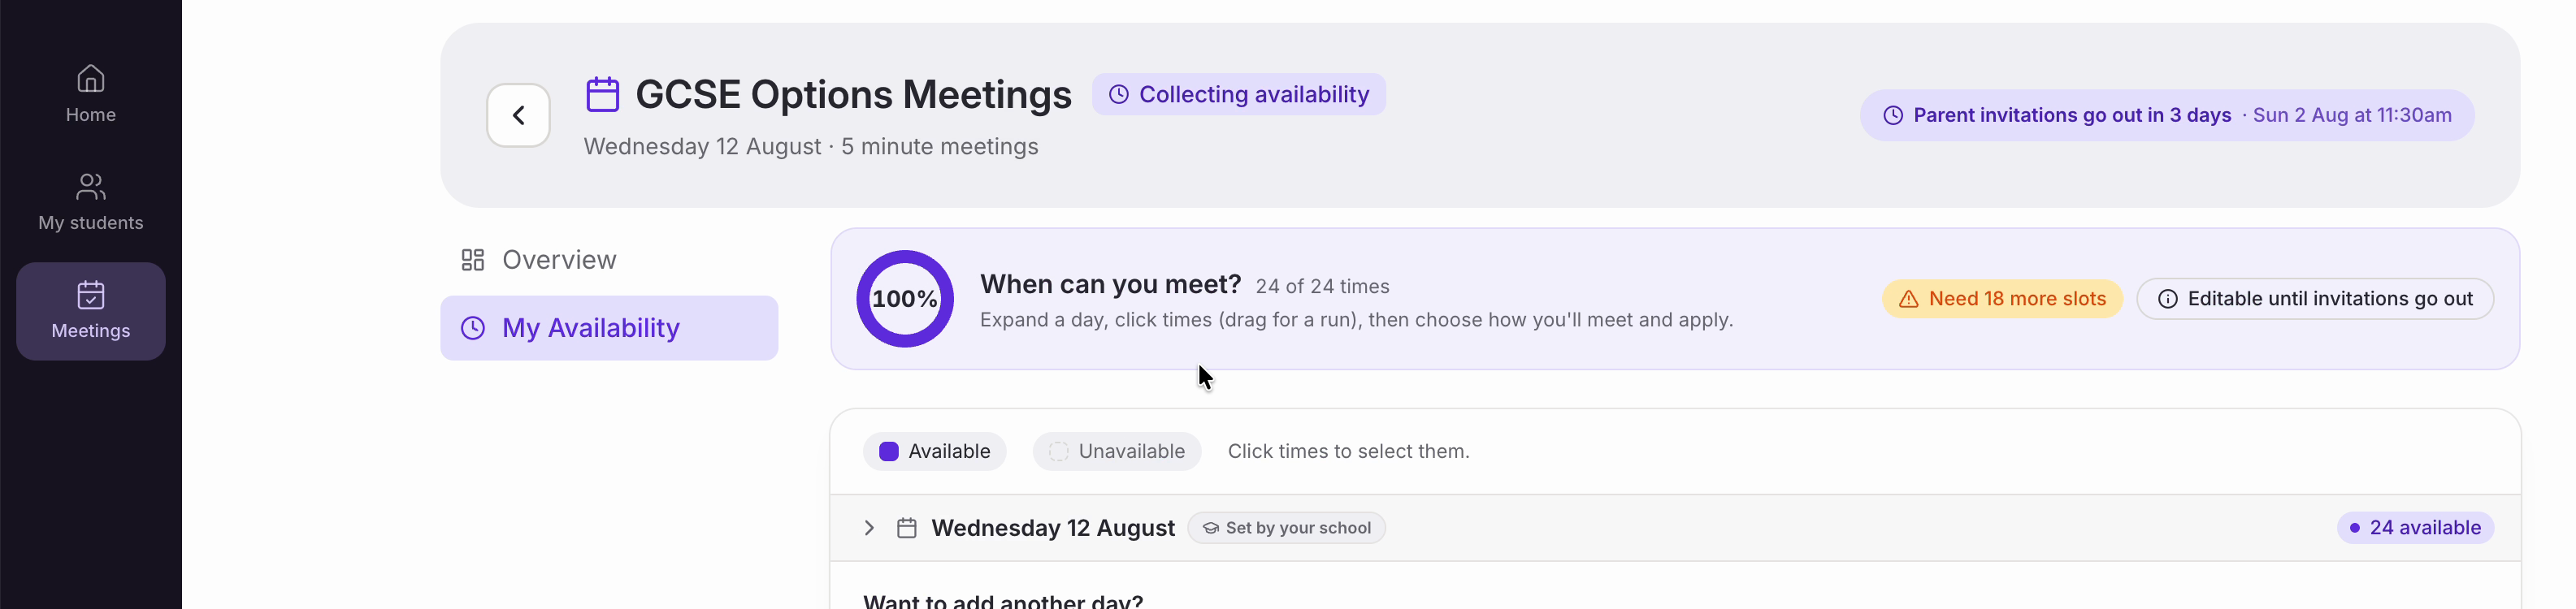
Task: Click the Collecting availability status badge
Action: (x=1238, y=94)
